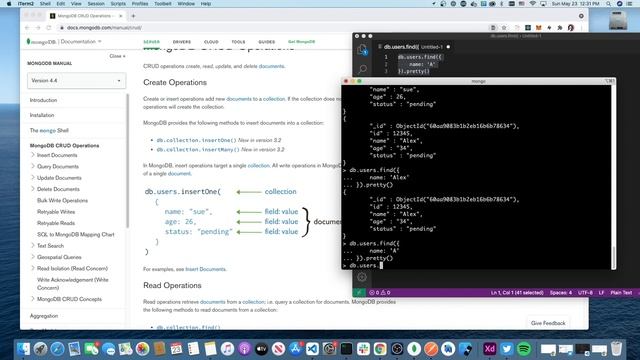Open Apple TV app in dock
640x360 pixels.
[x=261, y=349]
